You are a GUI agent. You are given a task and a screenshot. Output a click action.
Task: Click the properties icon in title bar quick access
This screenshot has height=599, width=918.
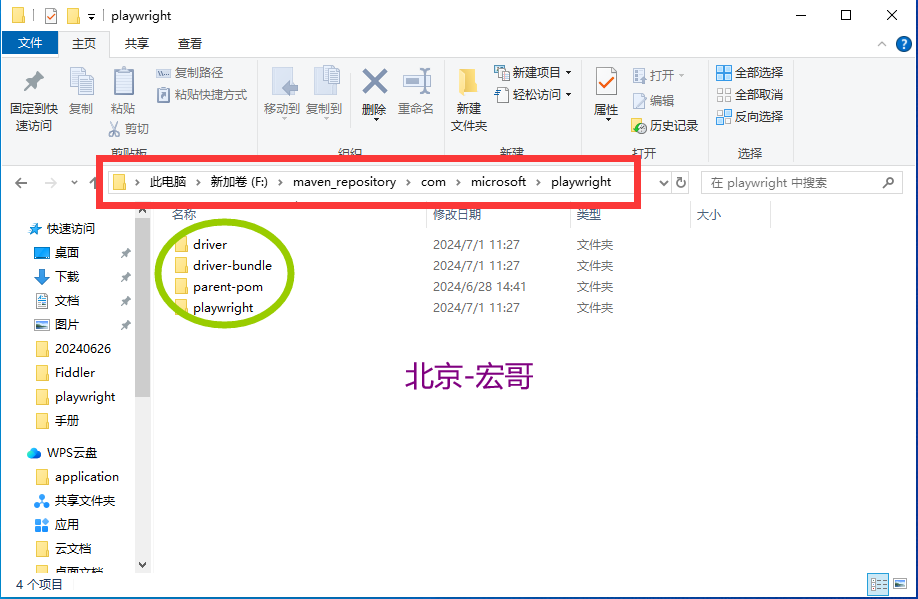coord(51,15)
